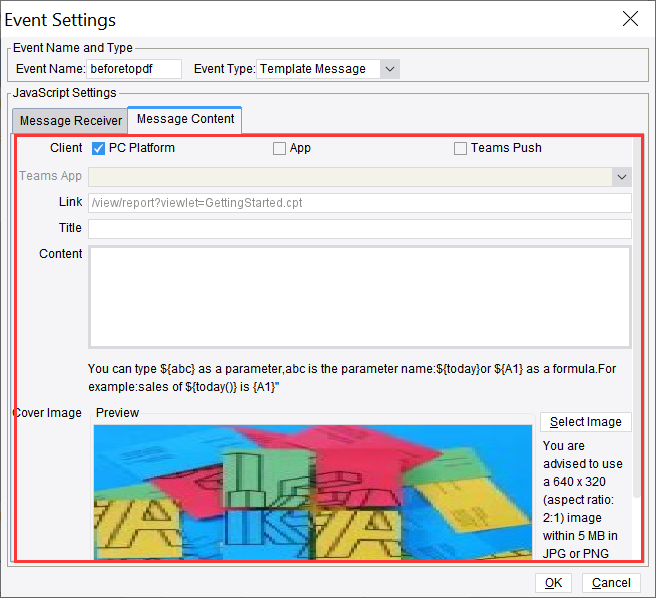This screenshot has width=656, height=598.
Task: Click inside the Content text area
Action: (359, 297)
